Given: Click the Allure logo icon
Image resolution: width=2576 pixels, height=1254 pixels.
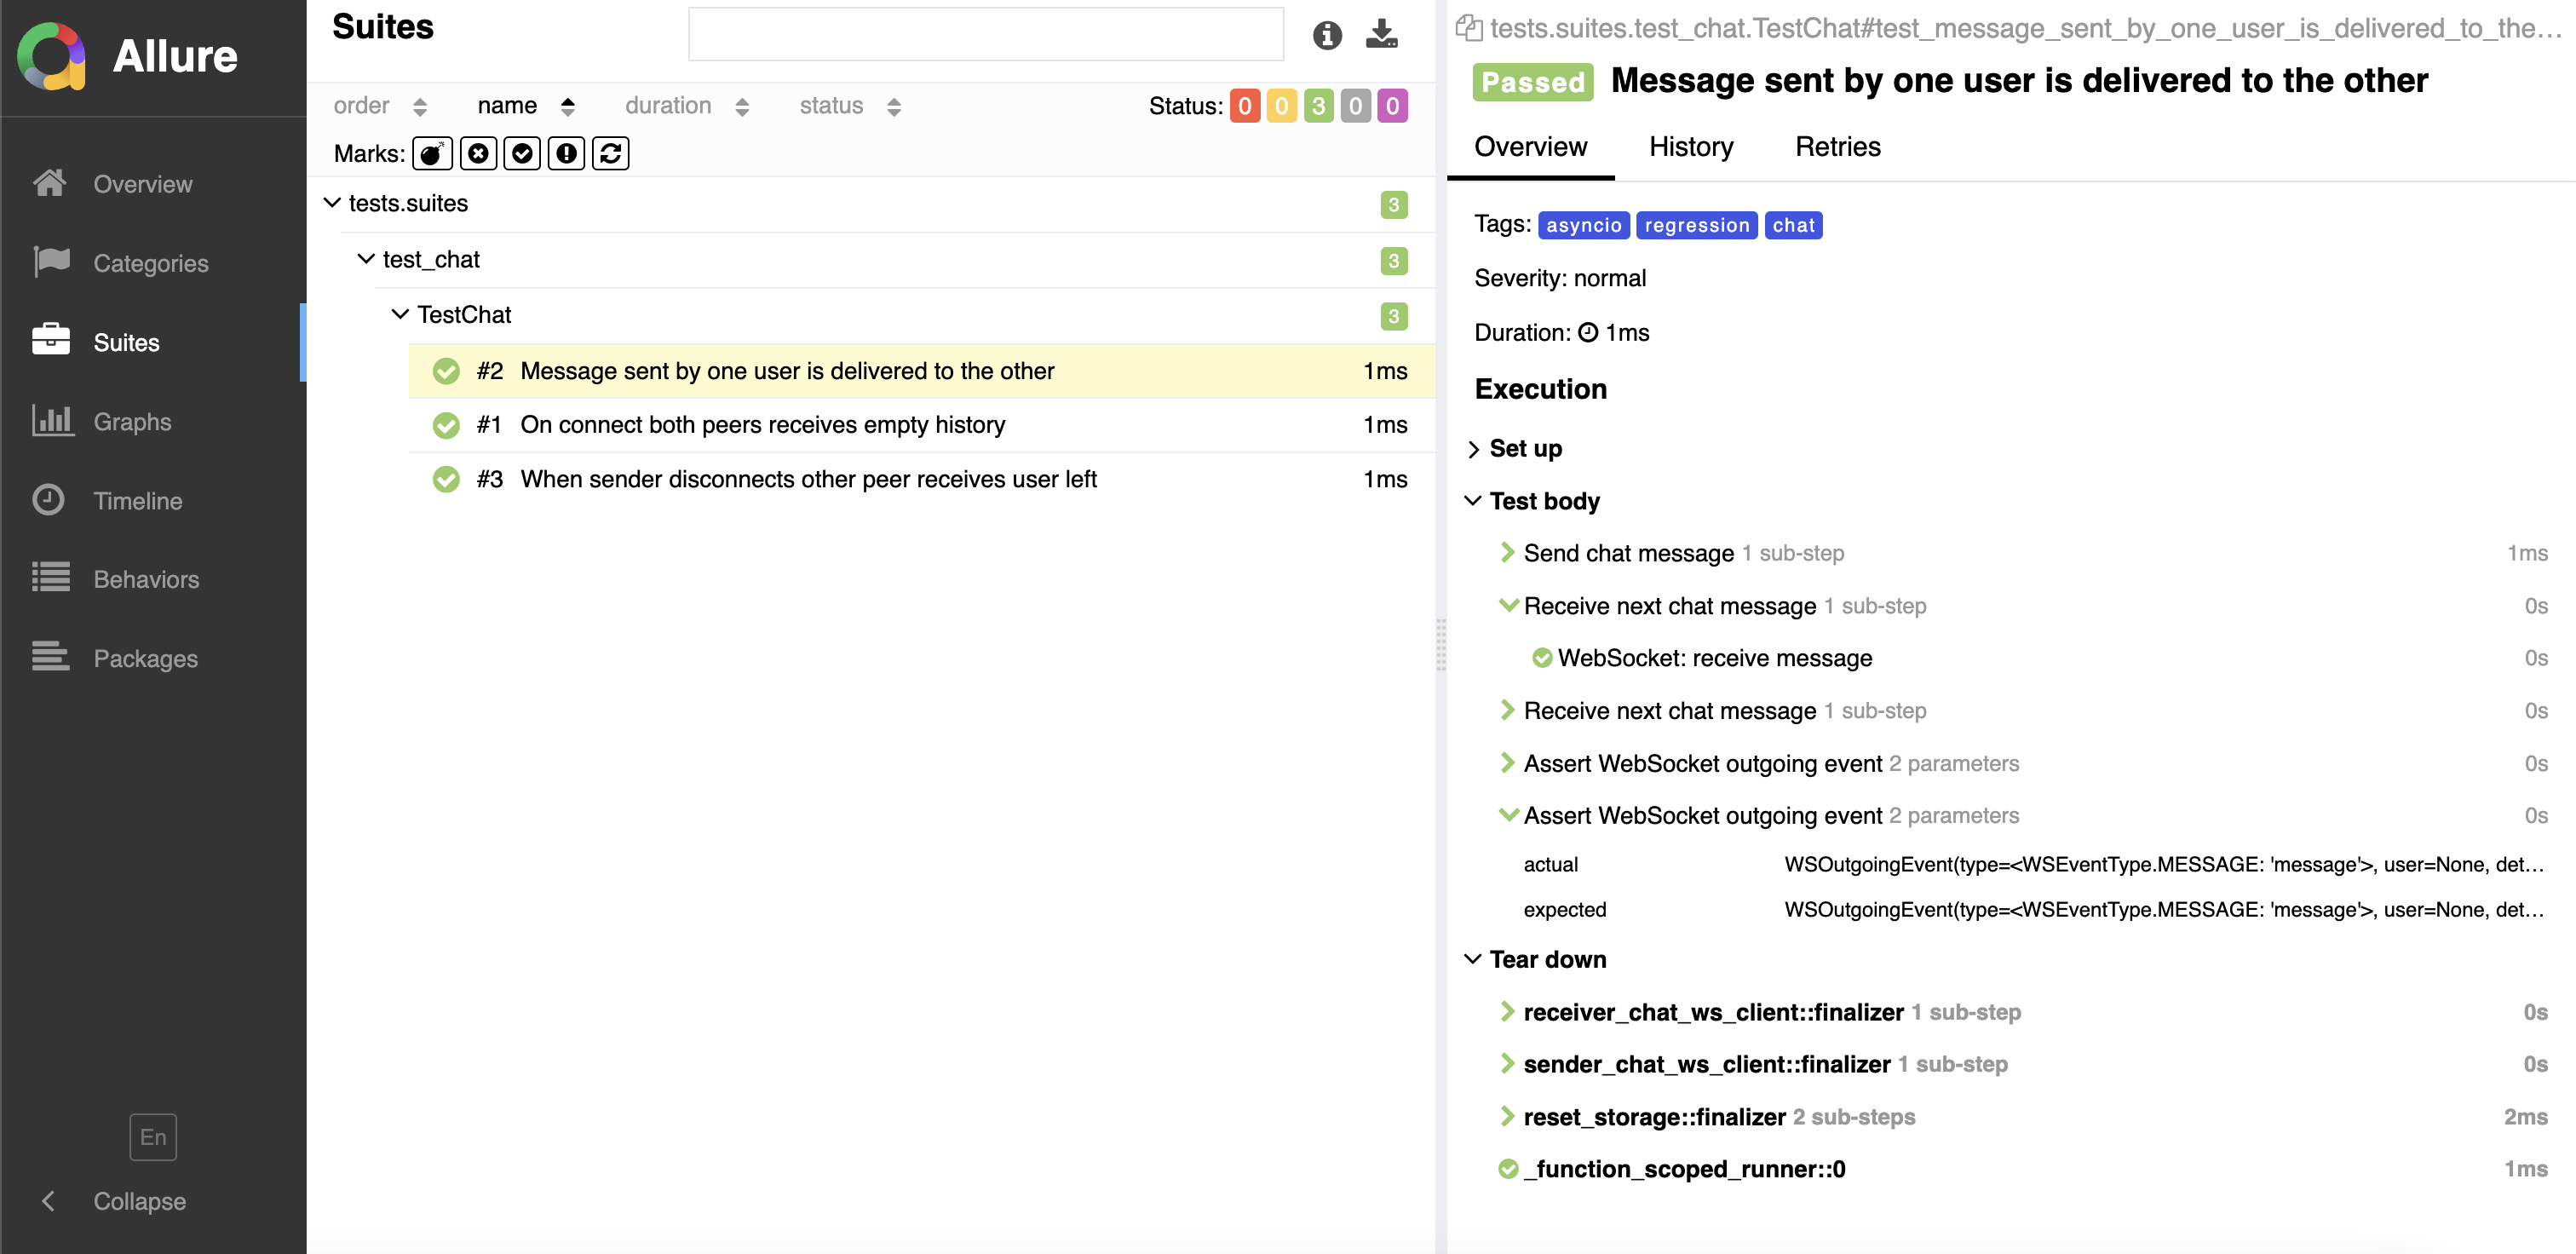Looking at the screenshot, I should click(51, 56).
